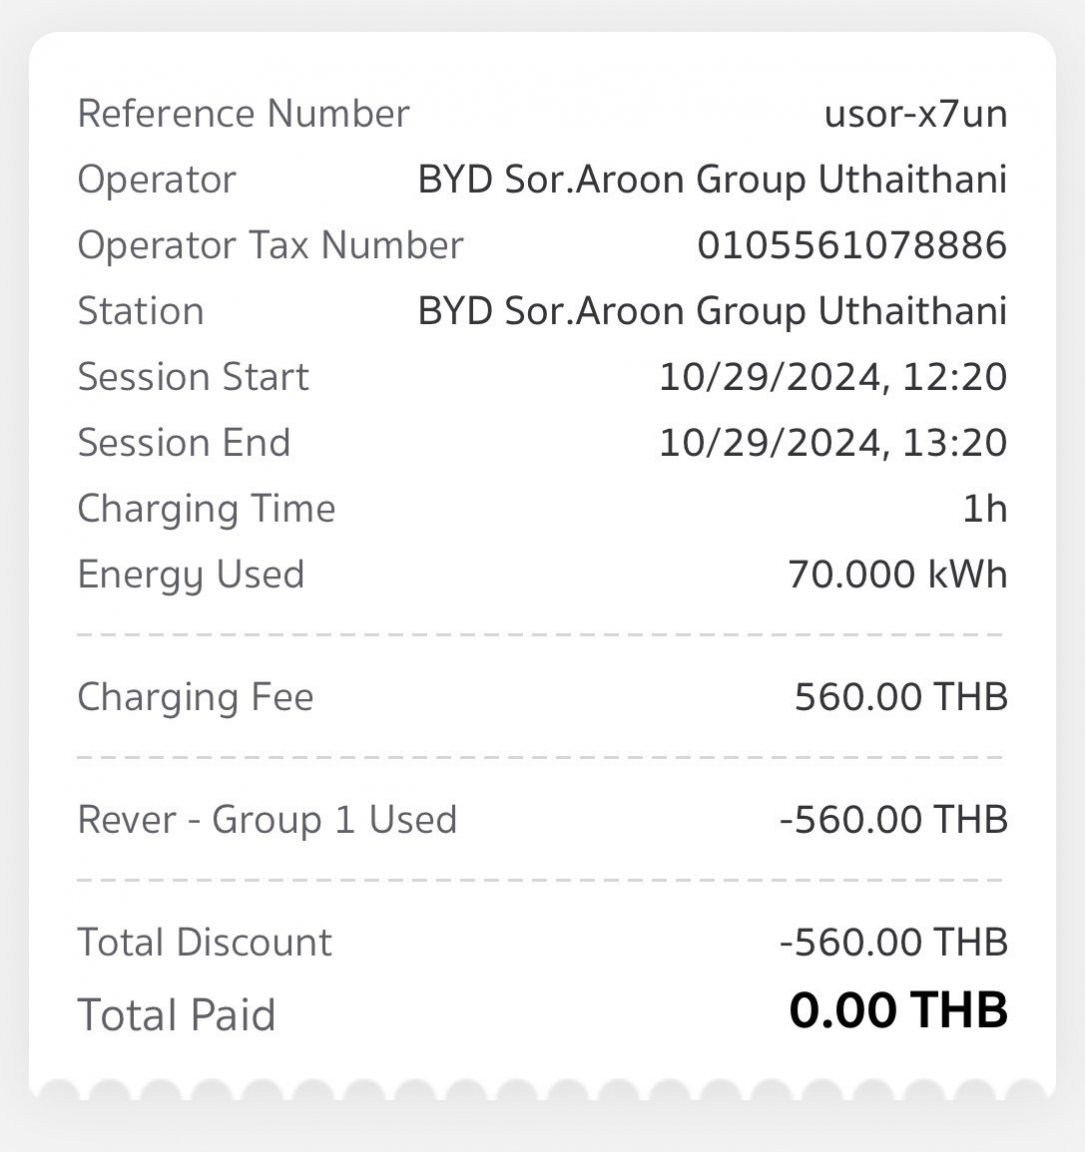Select the Session Start date and time

pos(833,378)
